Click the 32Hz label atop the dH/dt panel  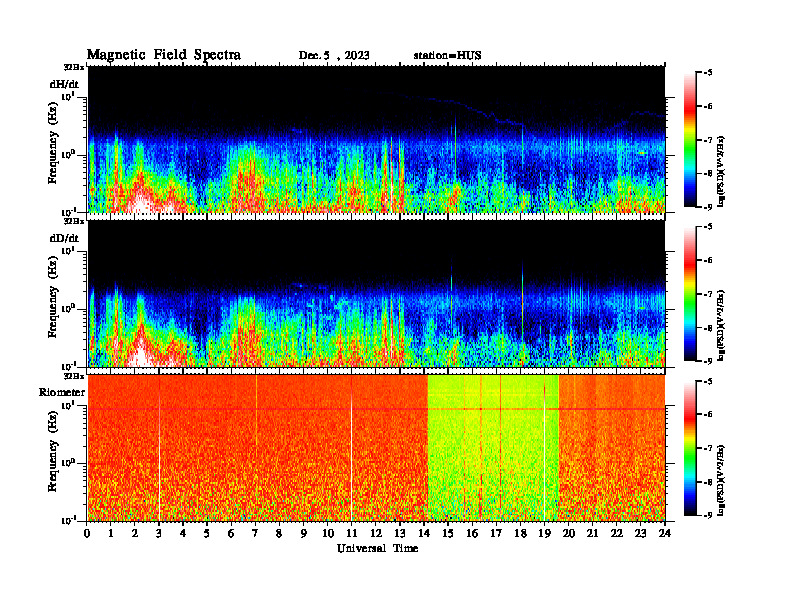coord(74,67)
